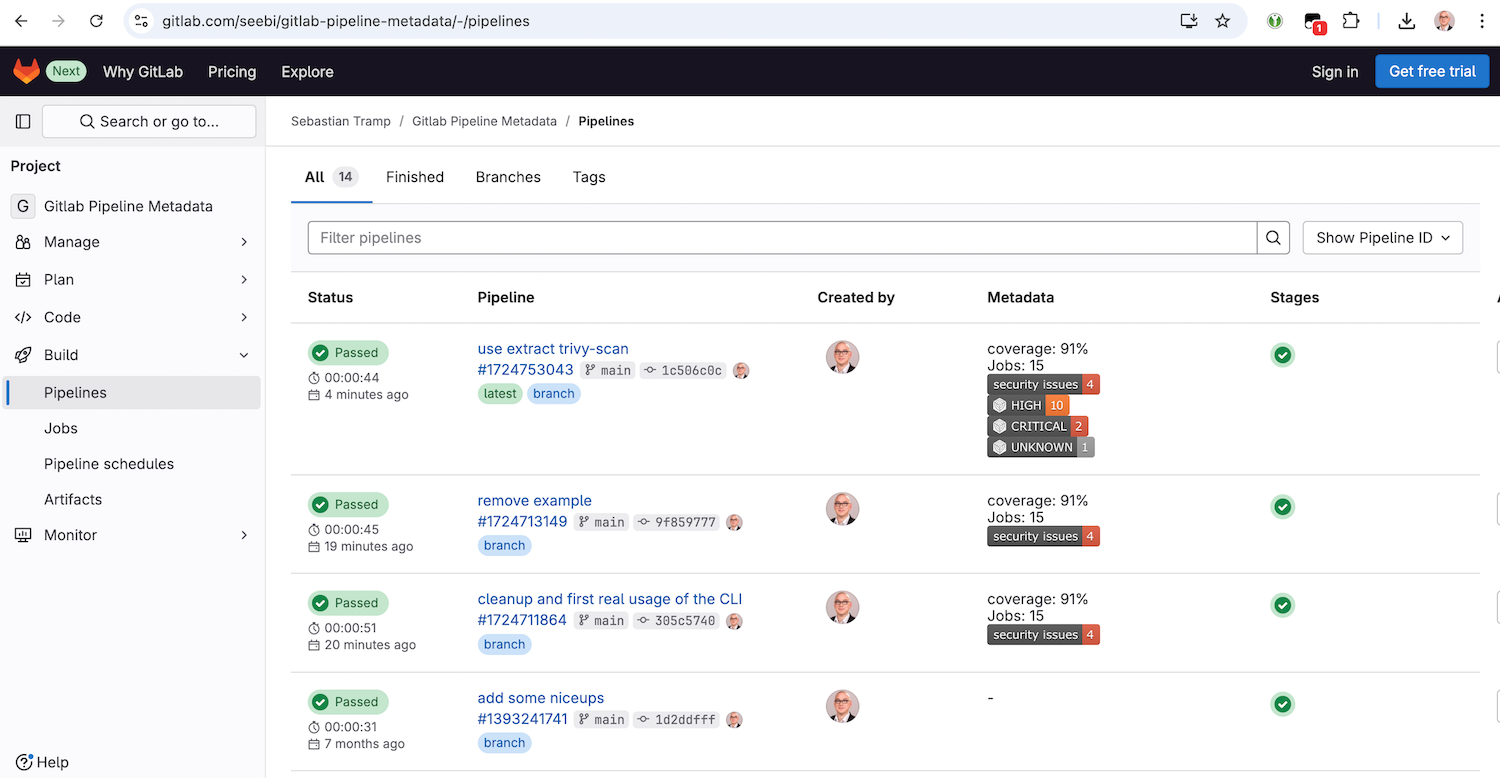Expand the Manage sidebar section
This screenshot has height=778, width=1500.
point(130,242)
